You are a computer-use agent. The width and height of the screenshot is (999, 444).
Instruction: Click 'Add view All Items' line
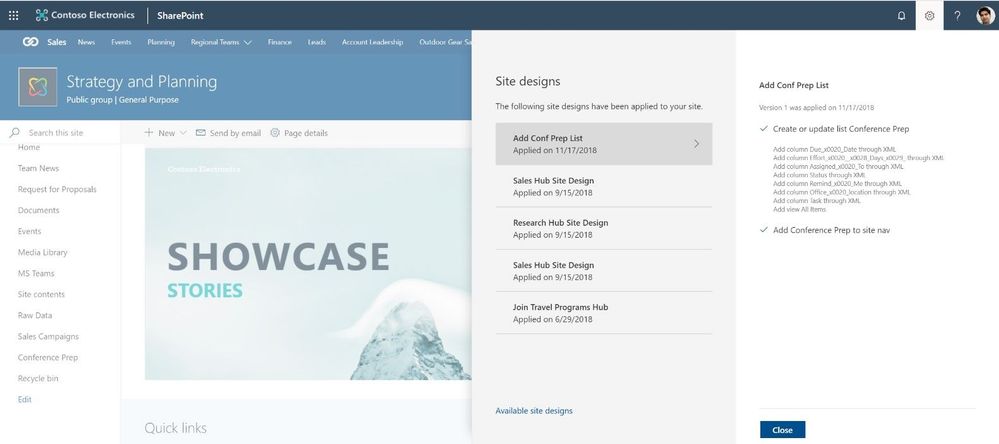pos(800,209)
